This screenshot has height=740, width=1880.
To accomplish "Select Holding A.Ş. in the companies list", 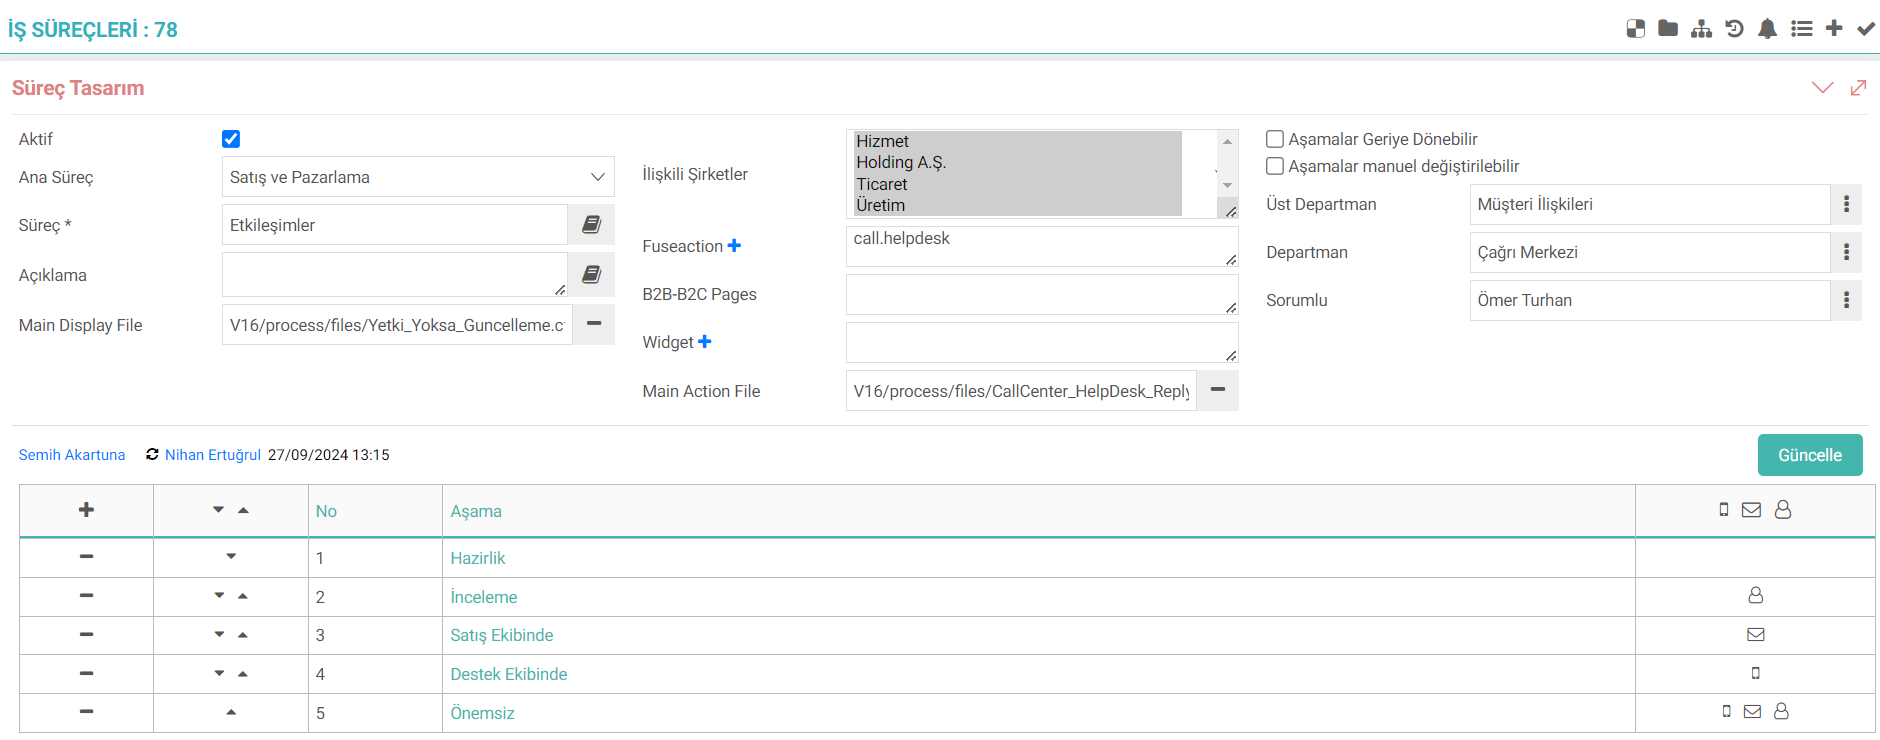I will click(1018, 162).
